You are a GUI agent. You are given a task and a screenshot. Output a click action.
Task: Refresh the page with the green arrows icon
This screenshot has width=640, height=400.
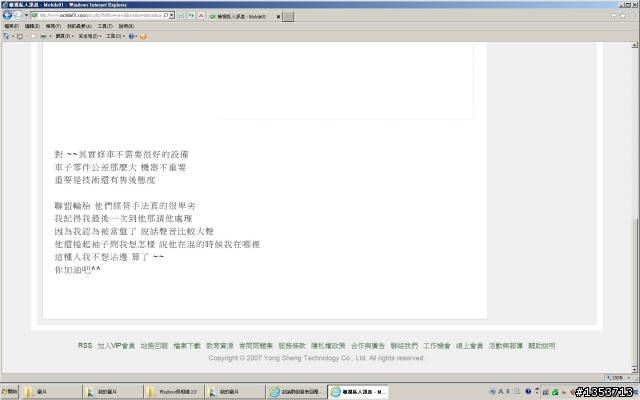[x=191, y=16]
